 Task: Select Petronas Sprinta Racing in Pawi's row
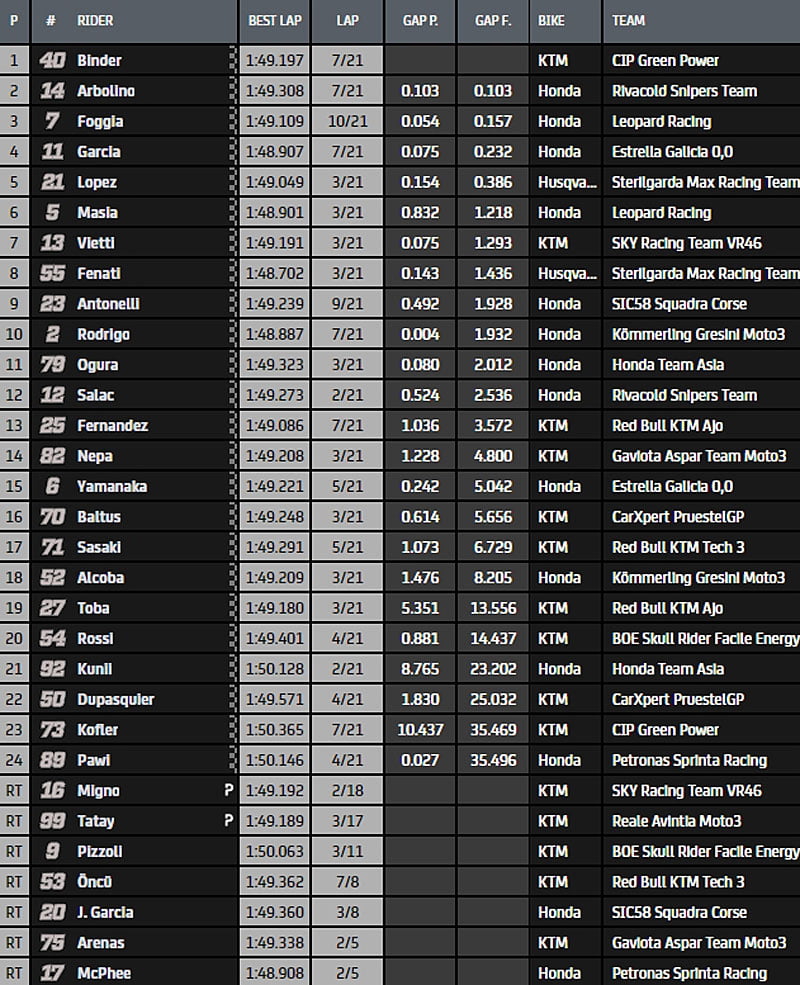pyautogui.click(x=689, y=761)
